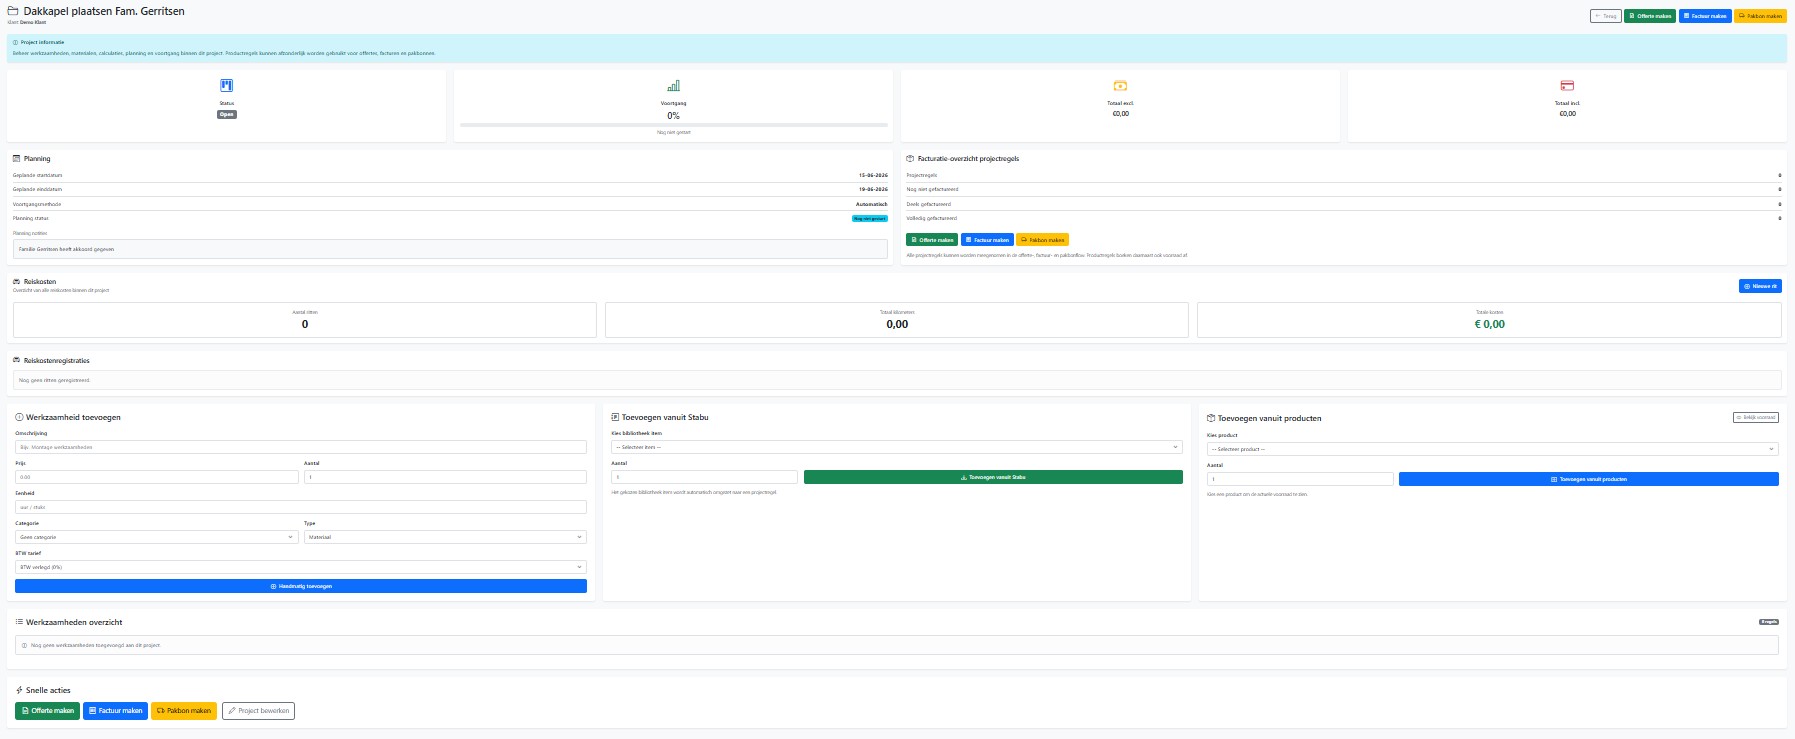The width and height of the screenshot is (1795, 739).
Task: Click the kanban Status icon
Action: 227,86
